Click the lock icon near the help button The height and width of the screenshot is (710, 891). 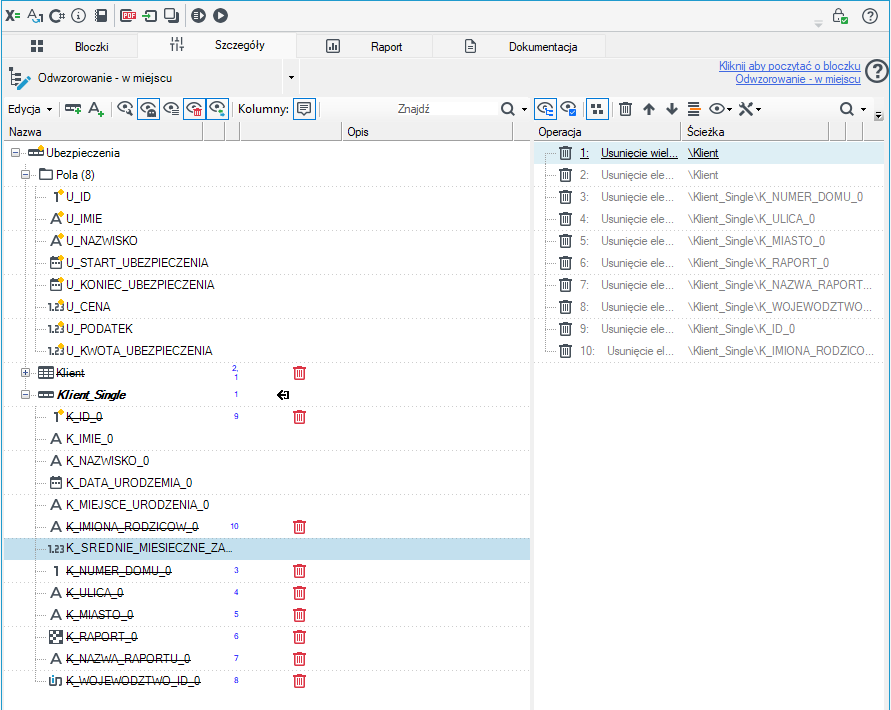(x=840, y=15)
